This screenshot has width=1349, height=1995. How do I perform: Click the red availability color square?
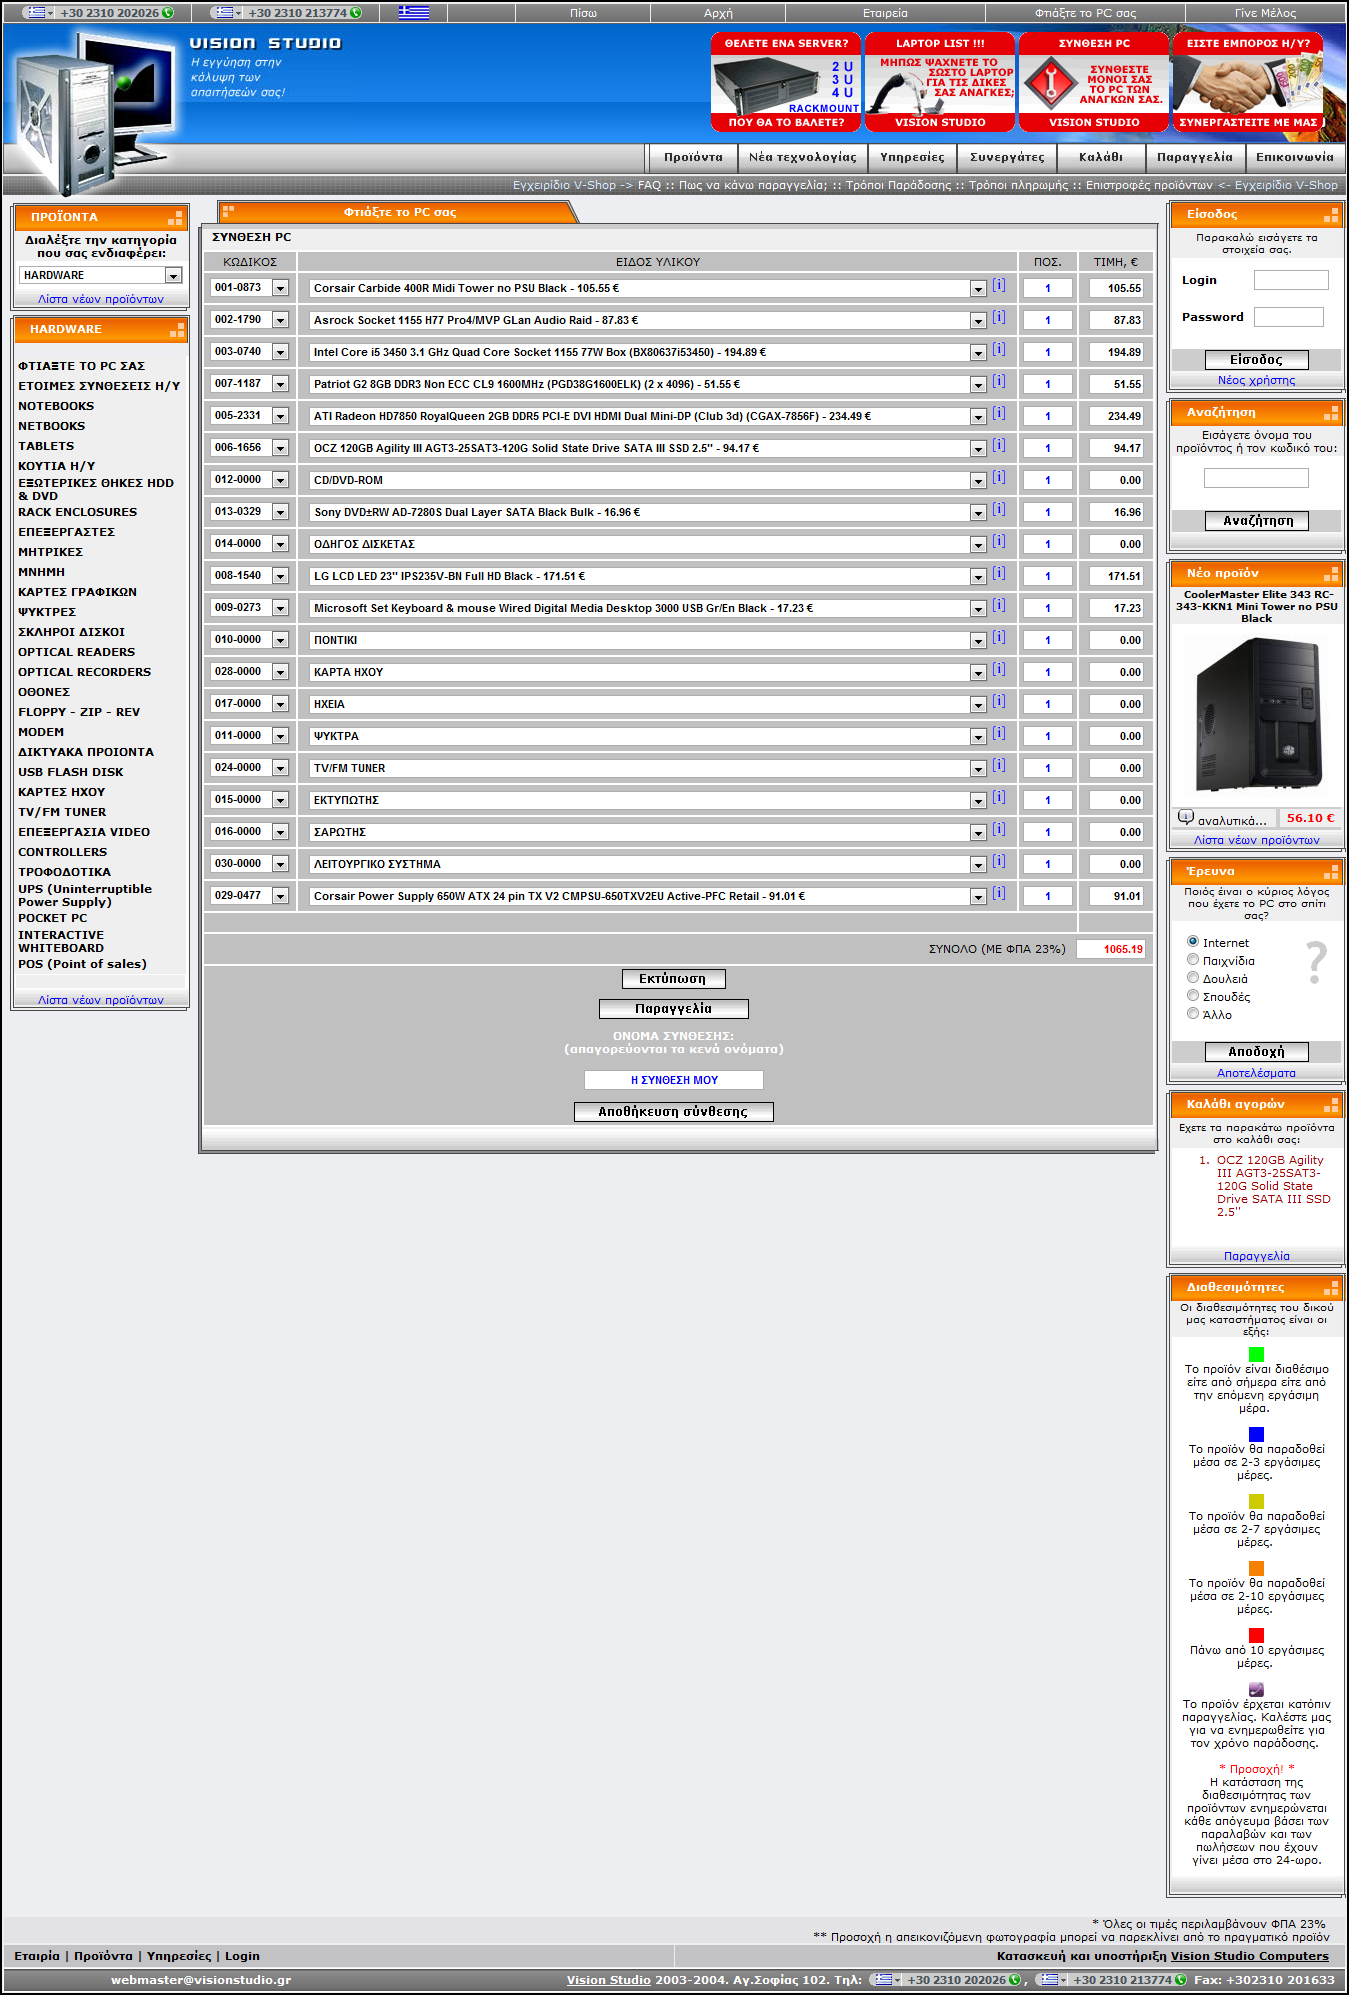point(1256,1635)
